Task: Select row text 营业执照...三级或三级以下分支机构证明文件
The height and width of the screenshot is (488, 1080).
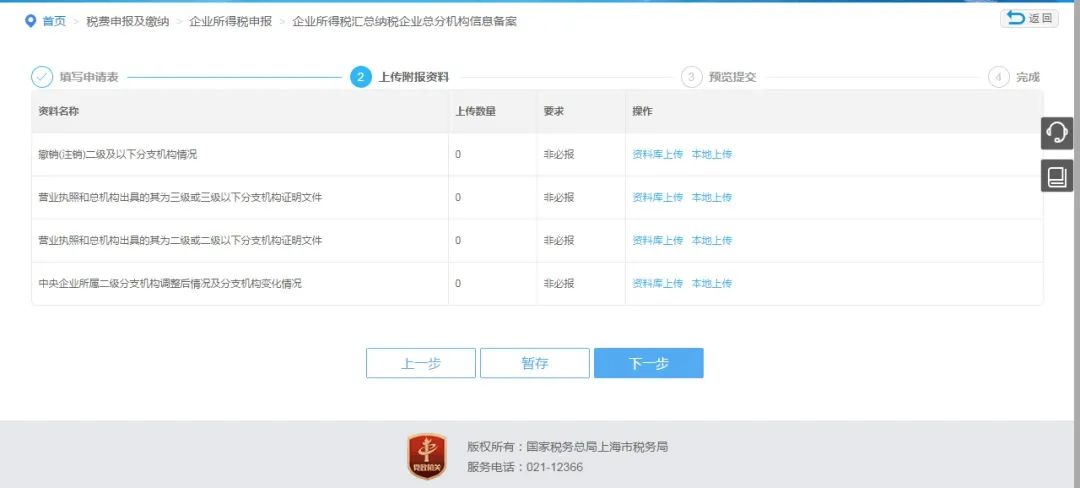Action: point(180,198)
